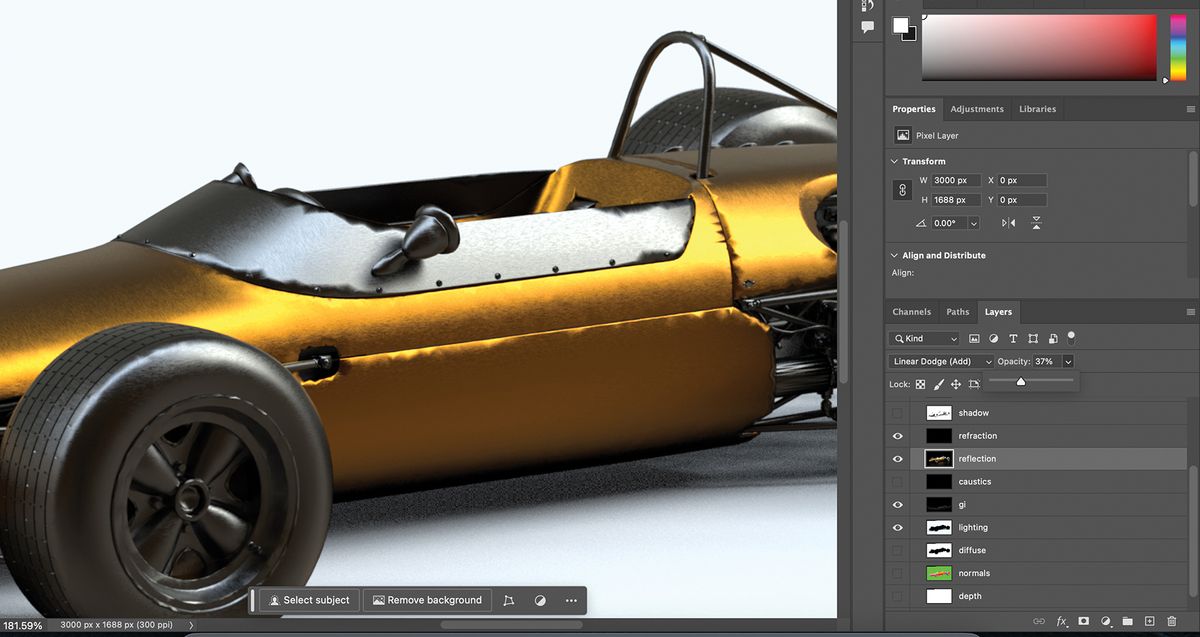This screenshot has width=1200, height=637.
Task: Add a layer mask
Action: click(1083, 621)
